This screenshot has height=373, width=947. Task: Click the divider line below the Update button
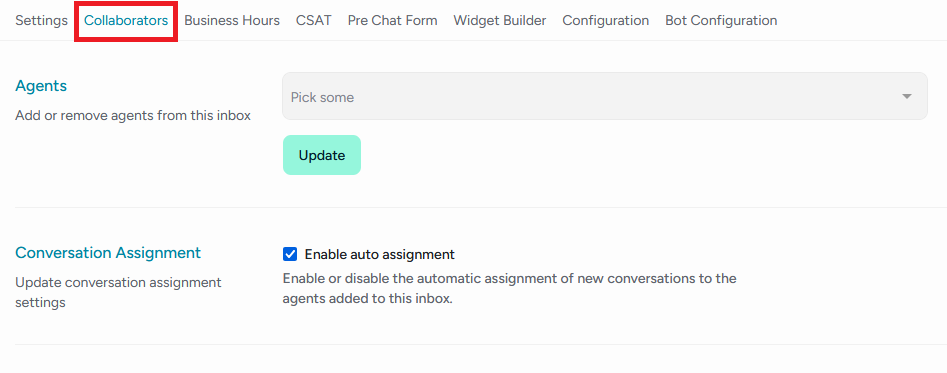[481, 208]
